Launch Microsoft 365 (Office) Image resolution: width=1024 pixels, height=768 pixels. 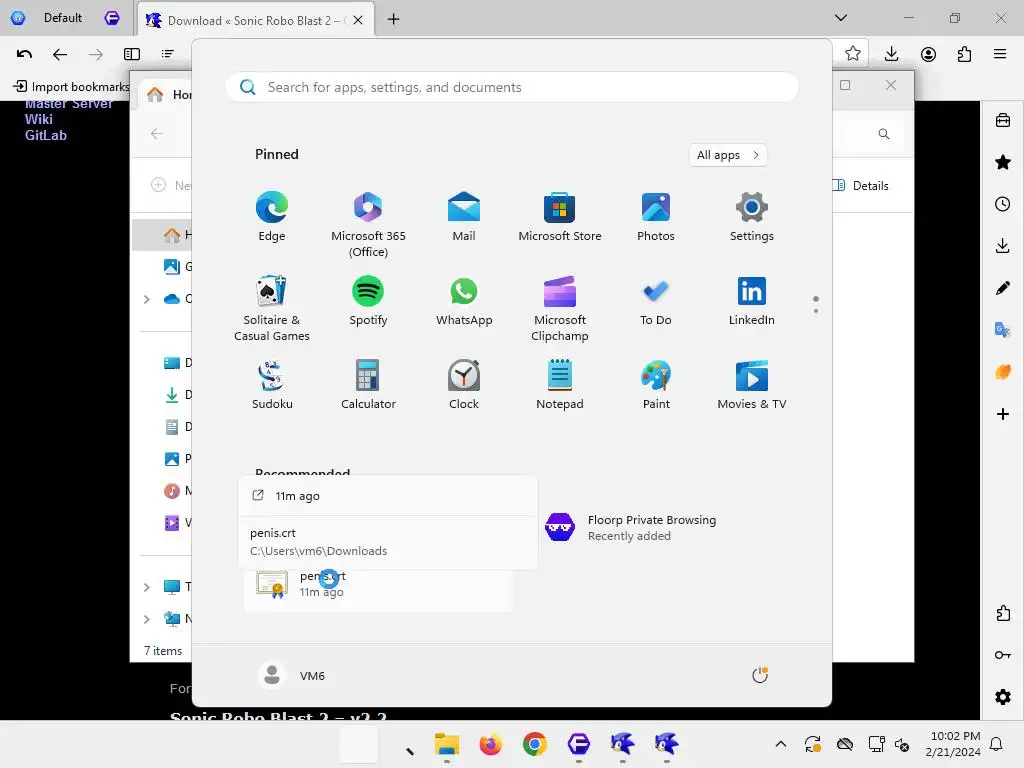tap(368, 225)
